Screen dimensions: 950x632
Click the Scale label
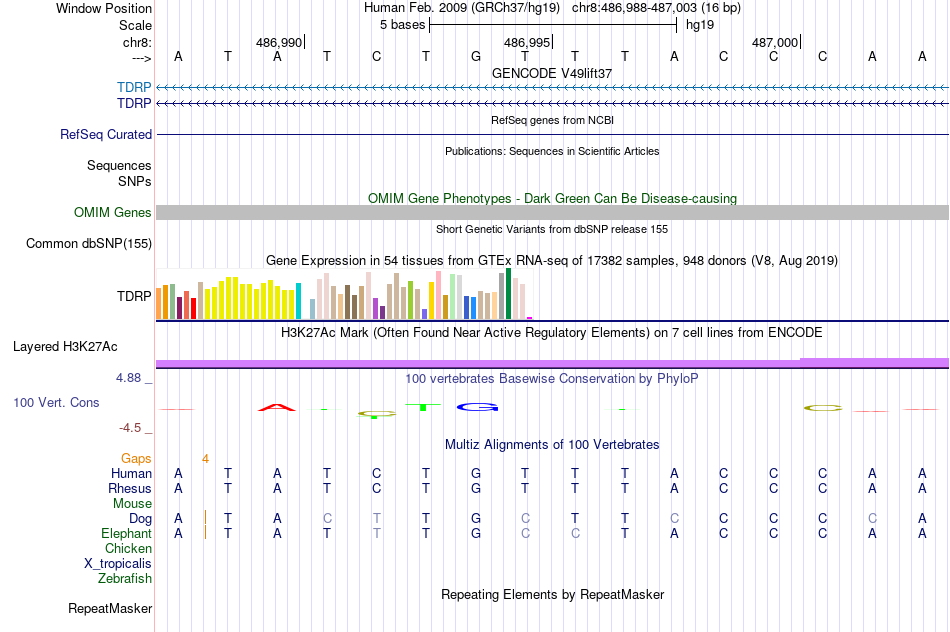tap(136, 25)
